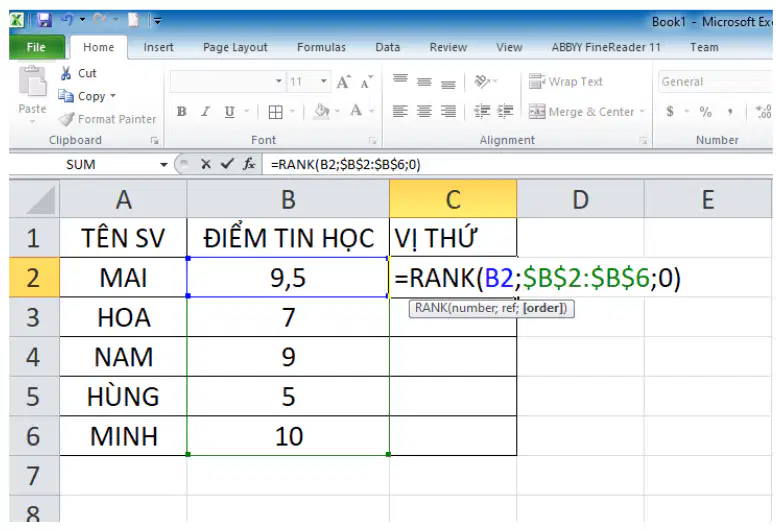The width and height of the screenshot is (776, 530).
Task: Open the Copy dropdown arrow
Action: coord(113,96)
